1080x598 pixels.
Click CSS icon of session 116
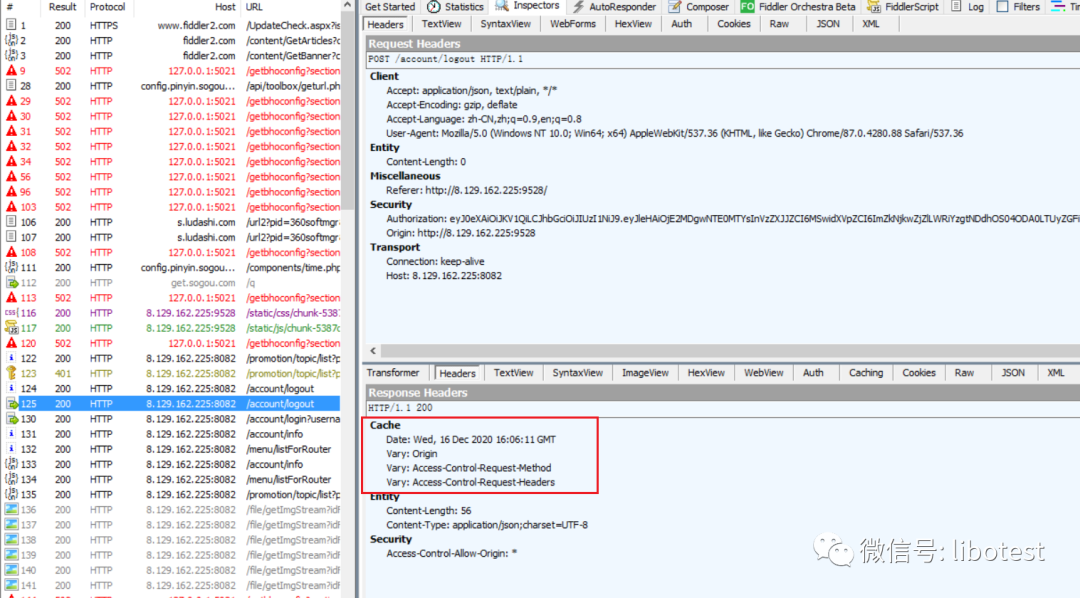click(11, 313)
